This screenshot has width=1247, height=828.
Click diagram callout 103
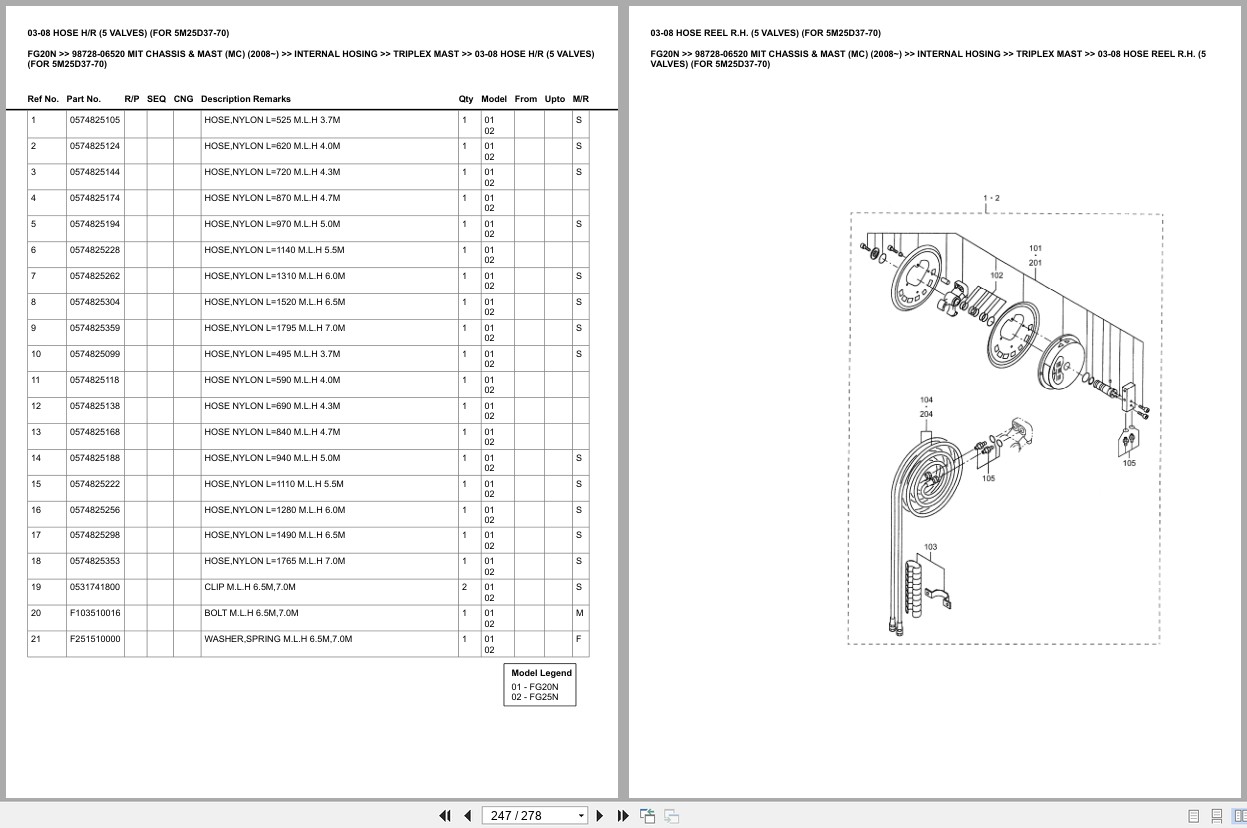tap(931, 547)
